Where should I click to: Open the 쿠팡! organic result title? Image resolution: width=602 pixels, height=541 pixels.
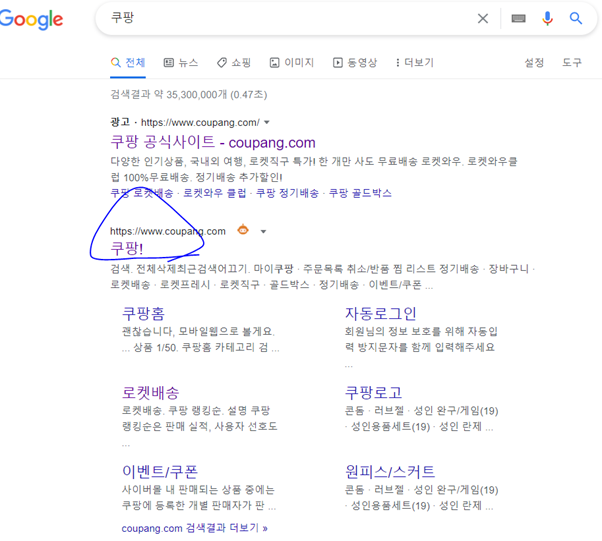[127, 248]
